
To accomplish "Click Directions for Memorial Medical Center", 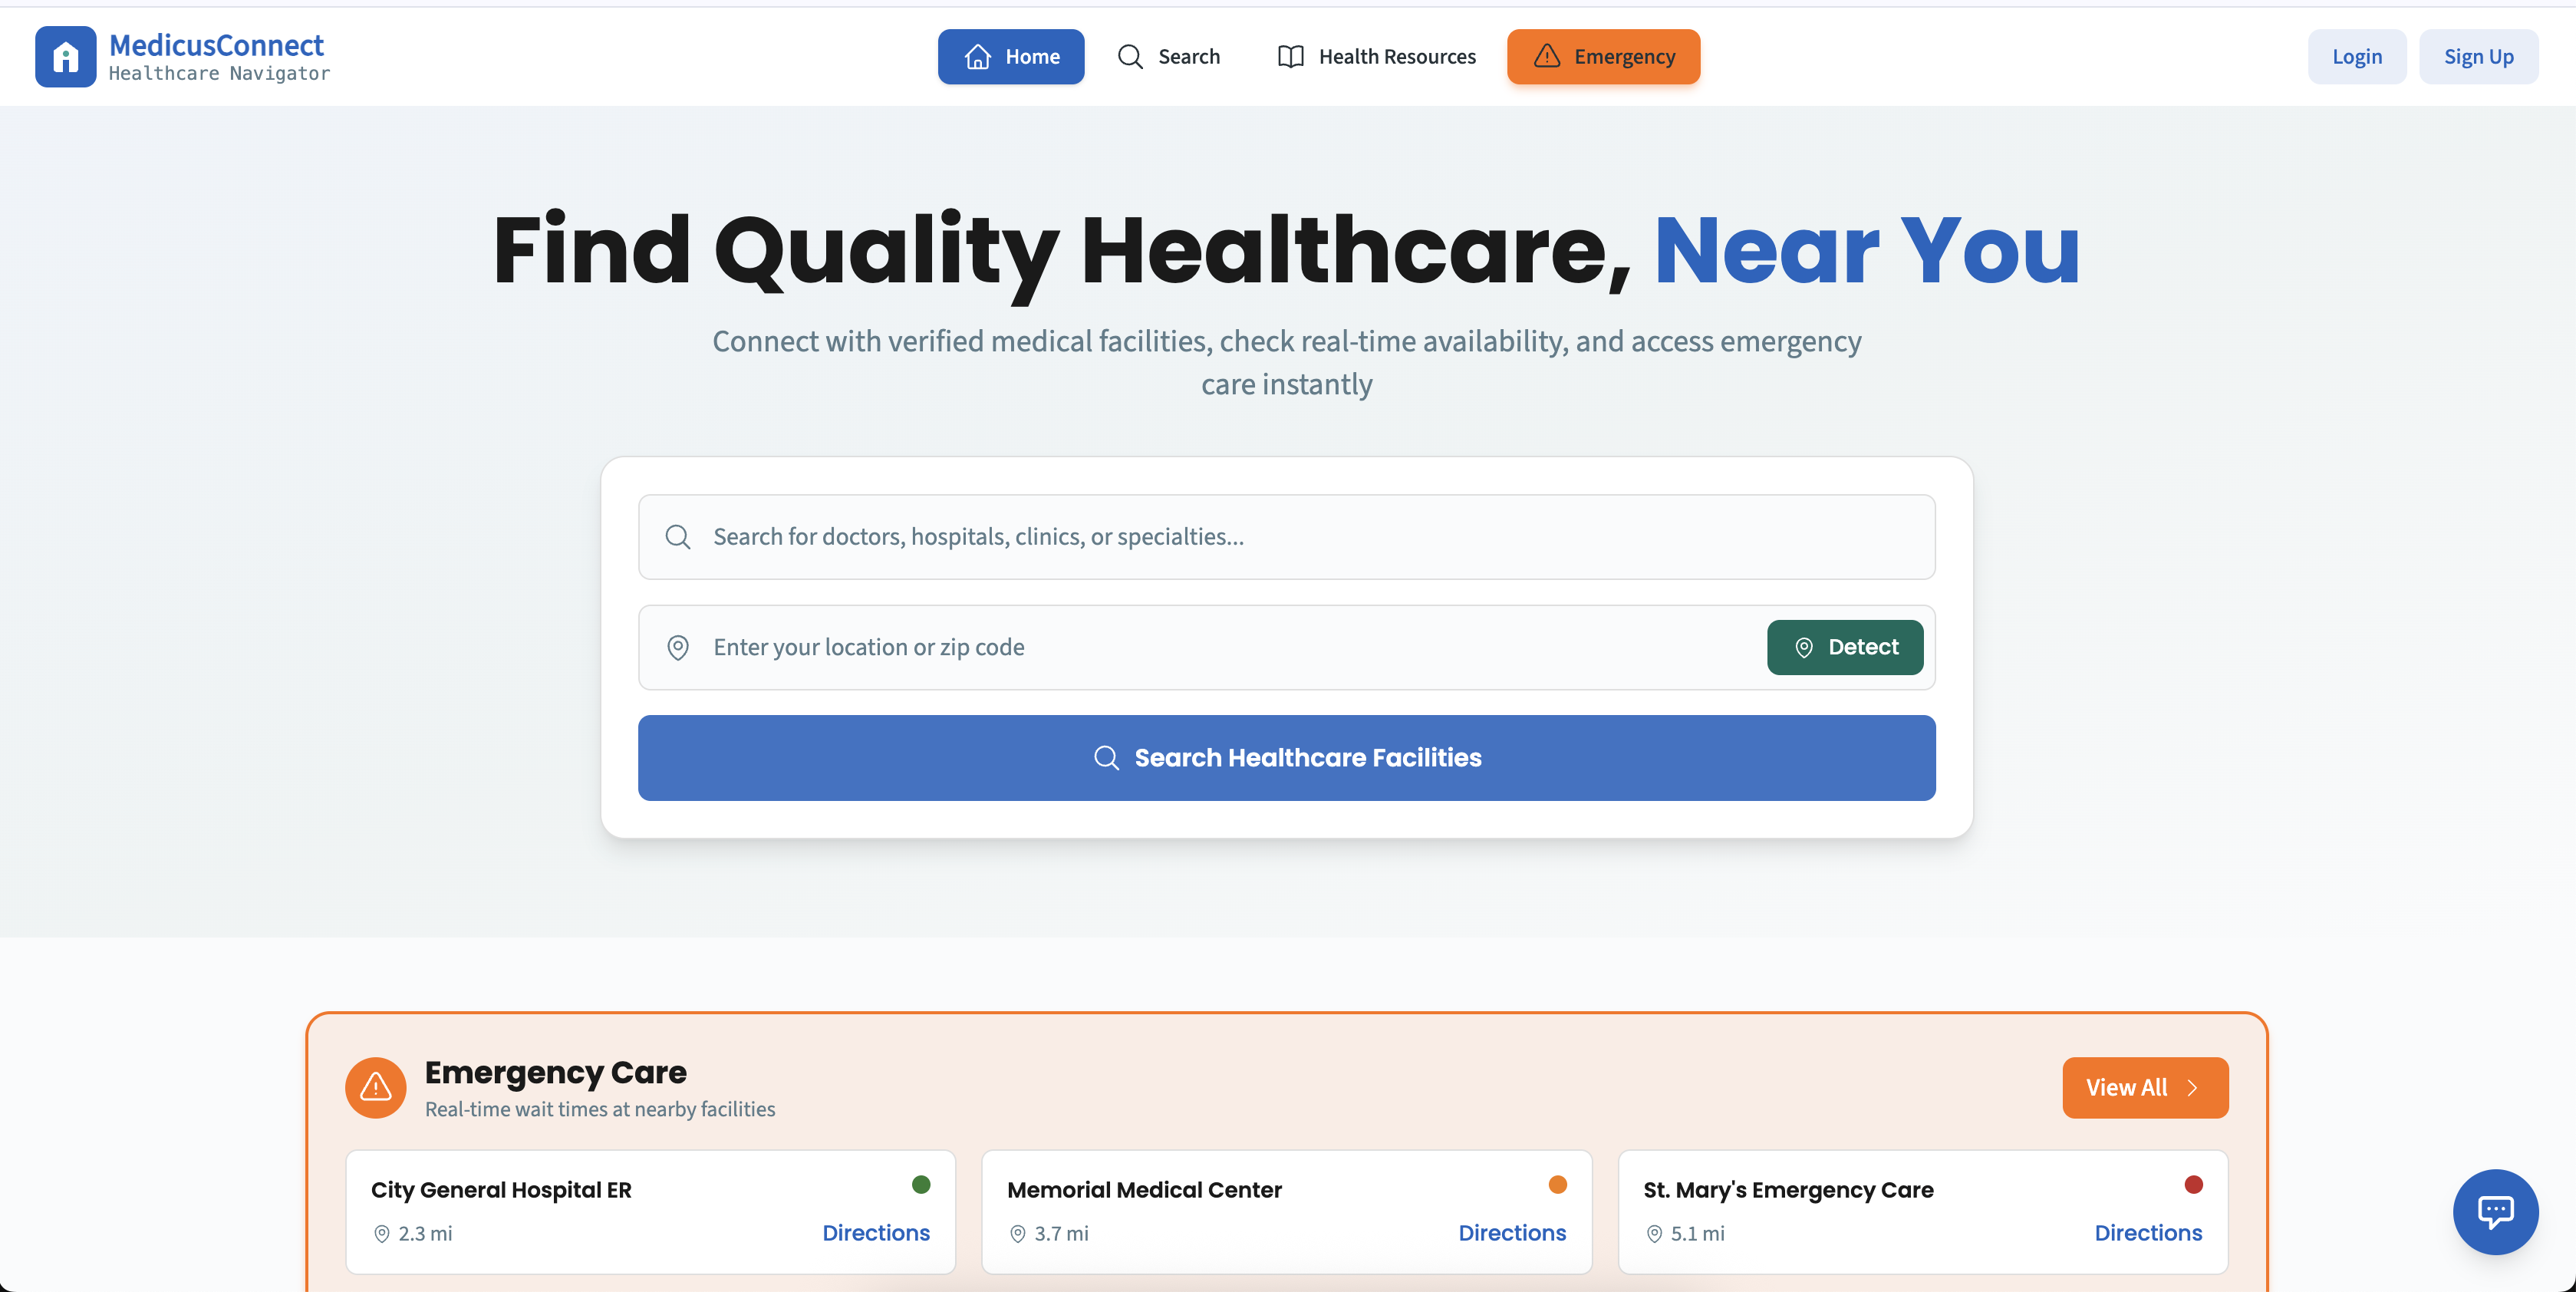I will click(x=1512, y=1233).
